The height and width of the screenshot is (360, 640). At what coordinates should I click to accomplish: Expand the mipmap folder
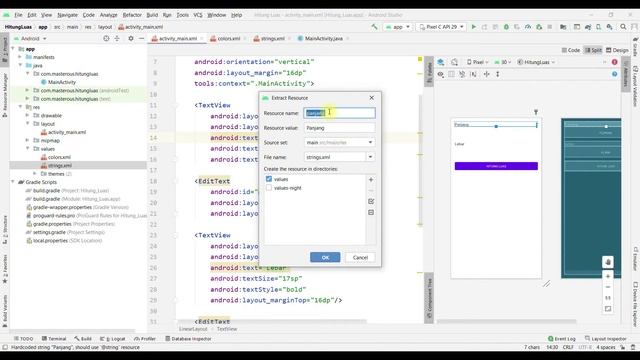tap(28, 140)
